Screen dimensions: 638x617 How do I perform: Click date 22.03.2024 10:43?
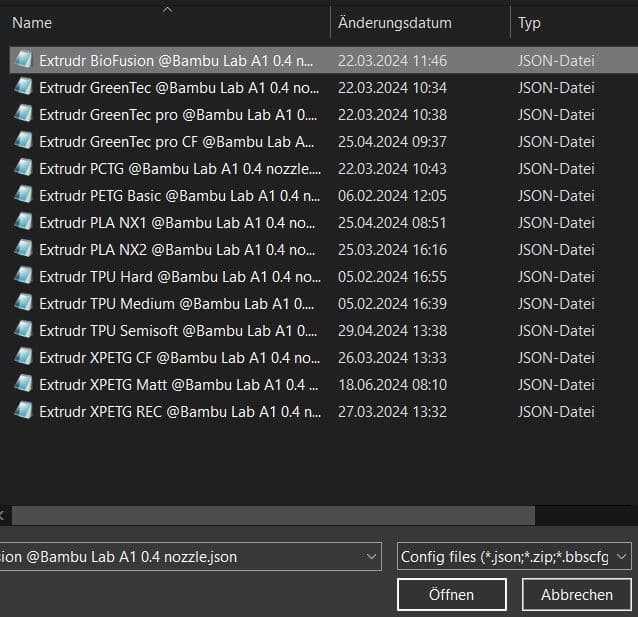[x=392, y=169]
